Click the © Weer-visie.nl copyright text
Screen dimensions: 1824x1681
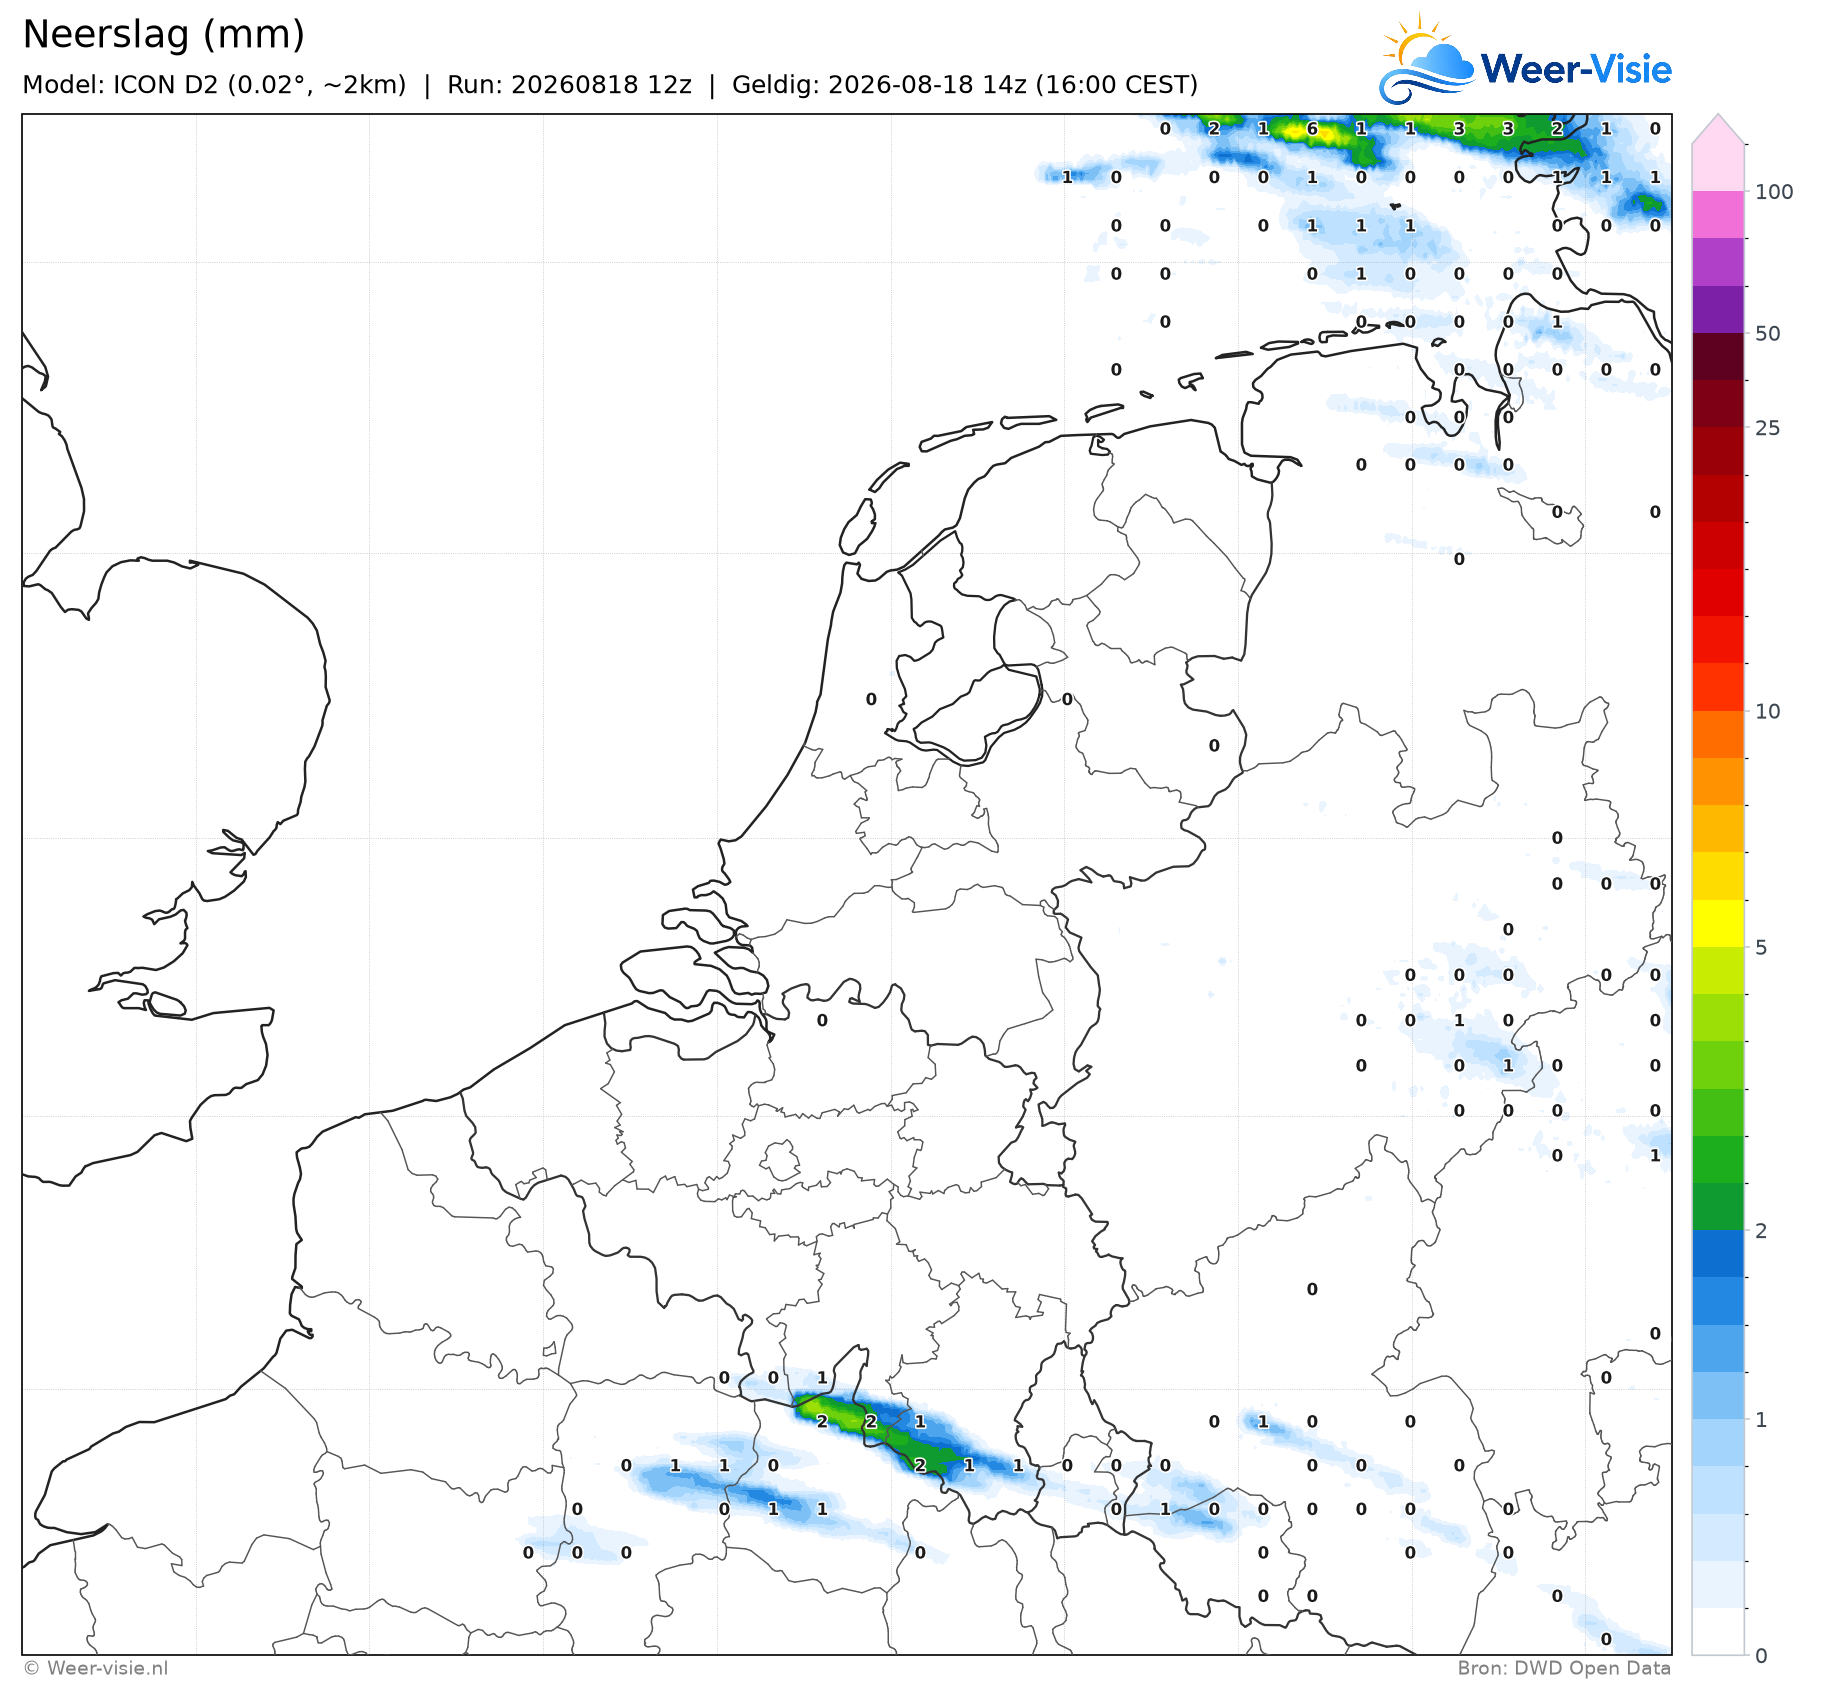(x=96, y=1668)
